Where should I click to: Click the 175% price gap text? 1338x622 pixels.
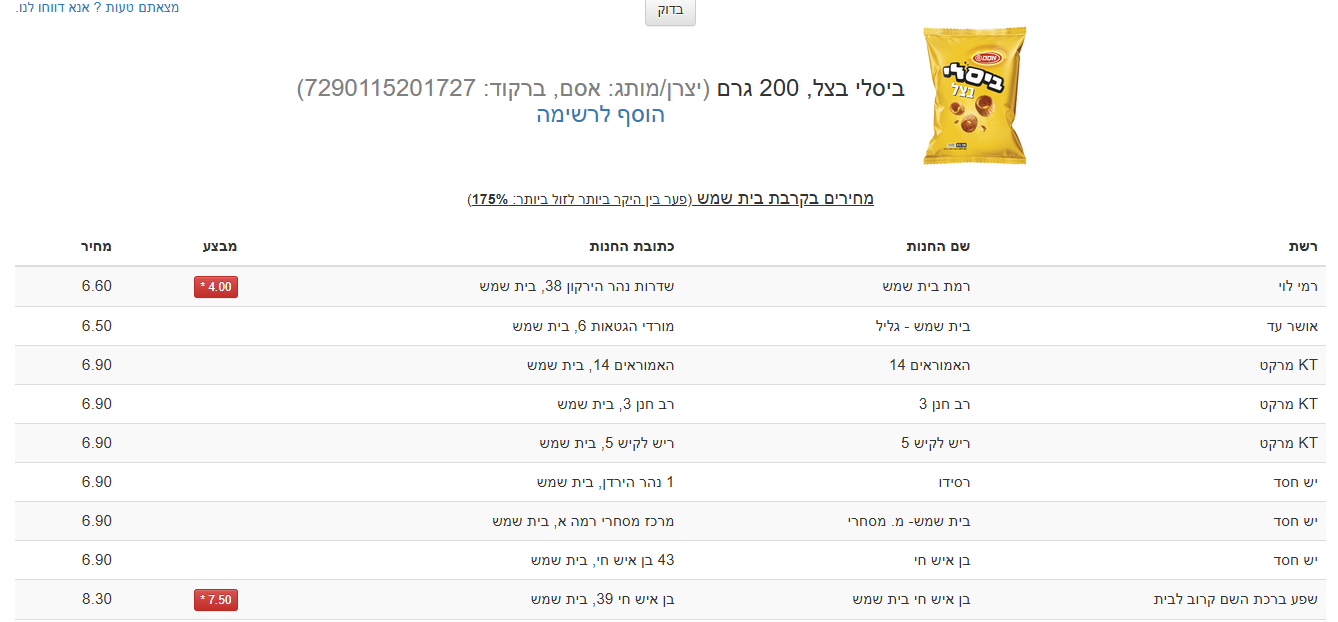click(x=490, y=199)
